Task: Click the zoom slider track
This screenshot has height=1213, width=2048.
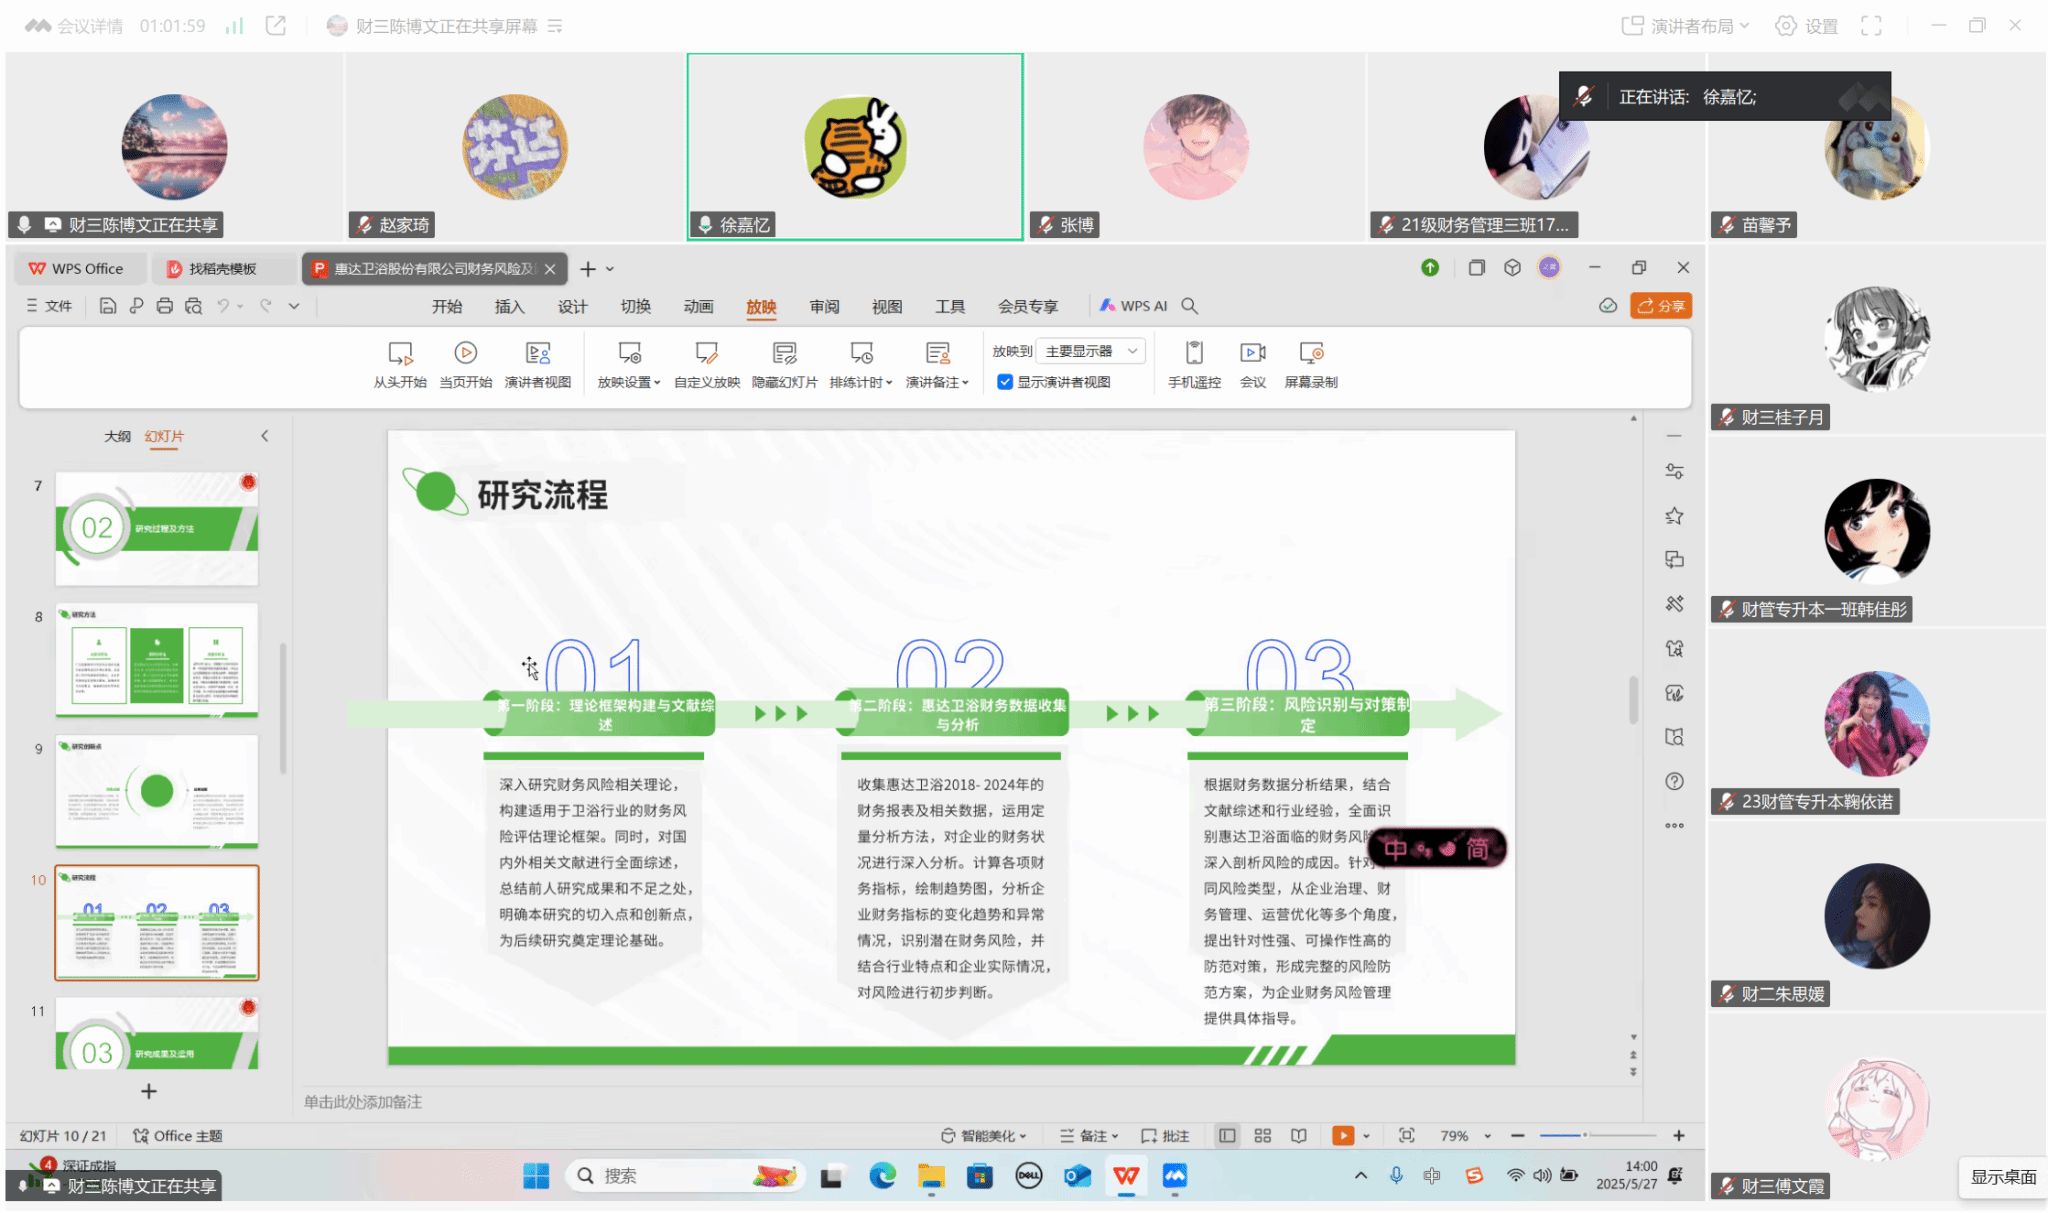Action: (x=1597, y=1136)
